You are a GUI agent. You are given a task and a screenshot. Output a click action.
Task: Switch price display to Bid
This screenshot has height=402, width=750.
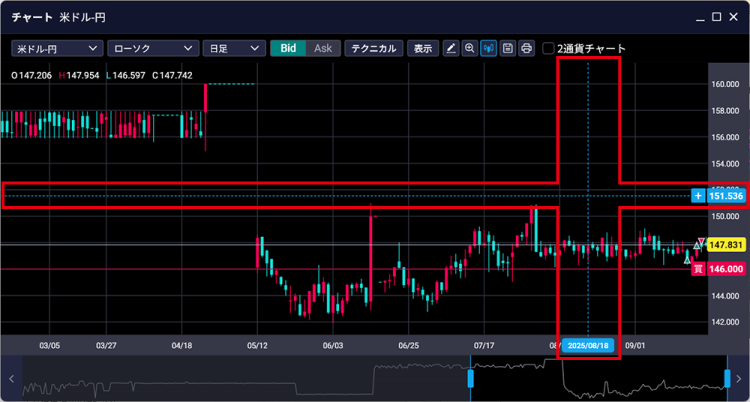(x=288, y=48)
